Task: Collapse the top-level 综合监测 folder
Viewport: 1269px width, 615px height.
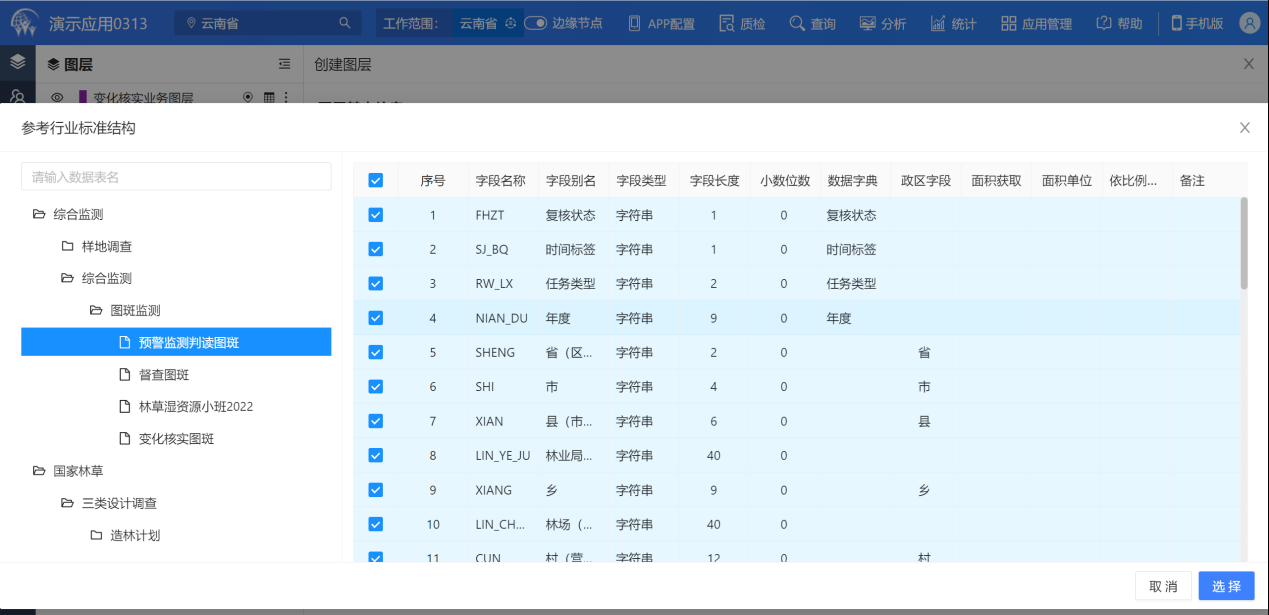Action: (x=39, y=214)
